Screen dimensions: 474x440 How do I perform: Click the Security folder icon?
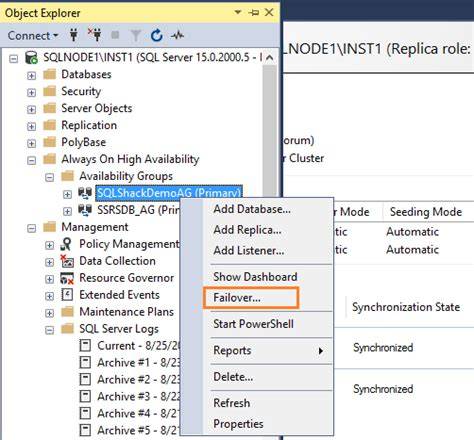click(50, 91)
